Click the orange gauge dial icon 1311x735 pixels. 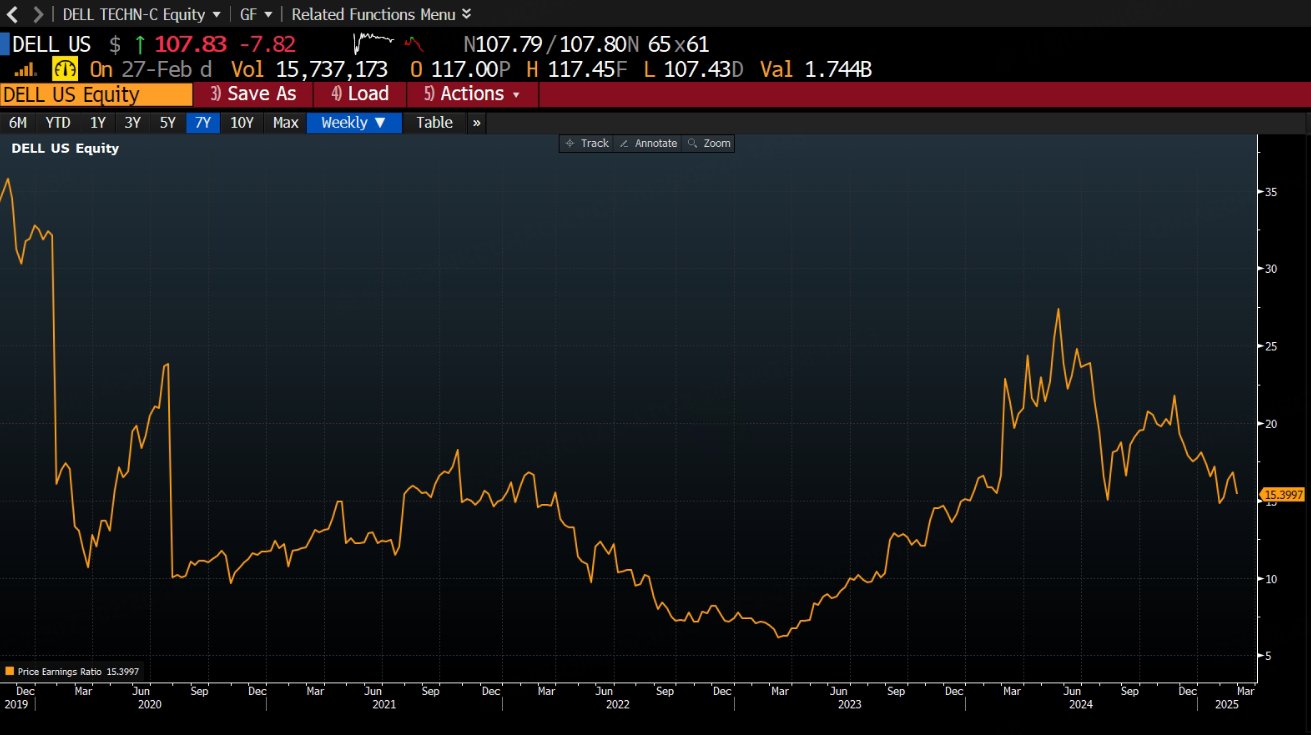click(64, 69)
